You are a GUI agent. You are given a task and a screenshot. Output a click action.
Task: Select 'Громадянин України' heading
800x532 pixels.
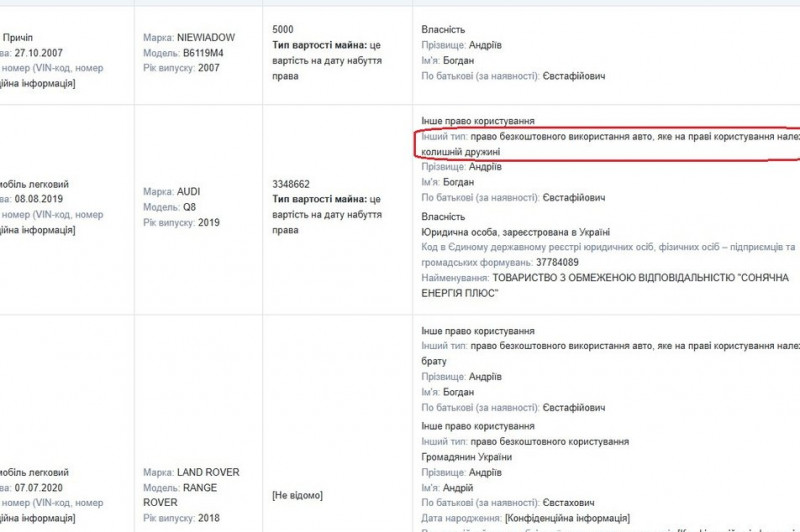tap(467, 457)
